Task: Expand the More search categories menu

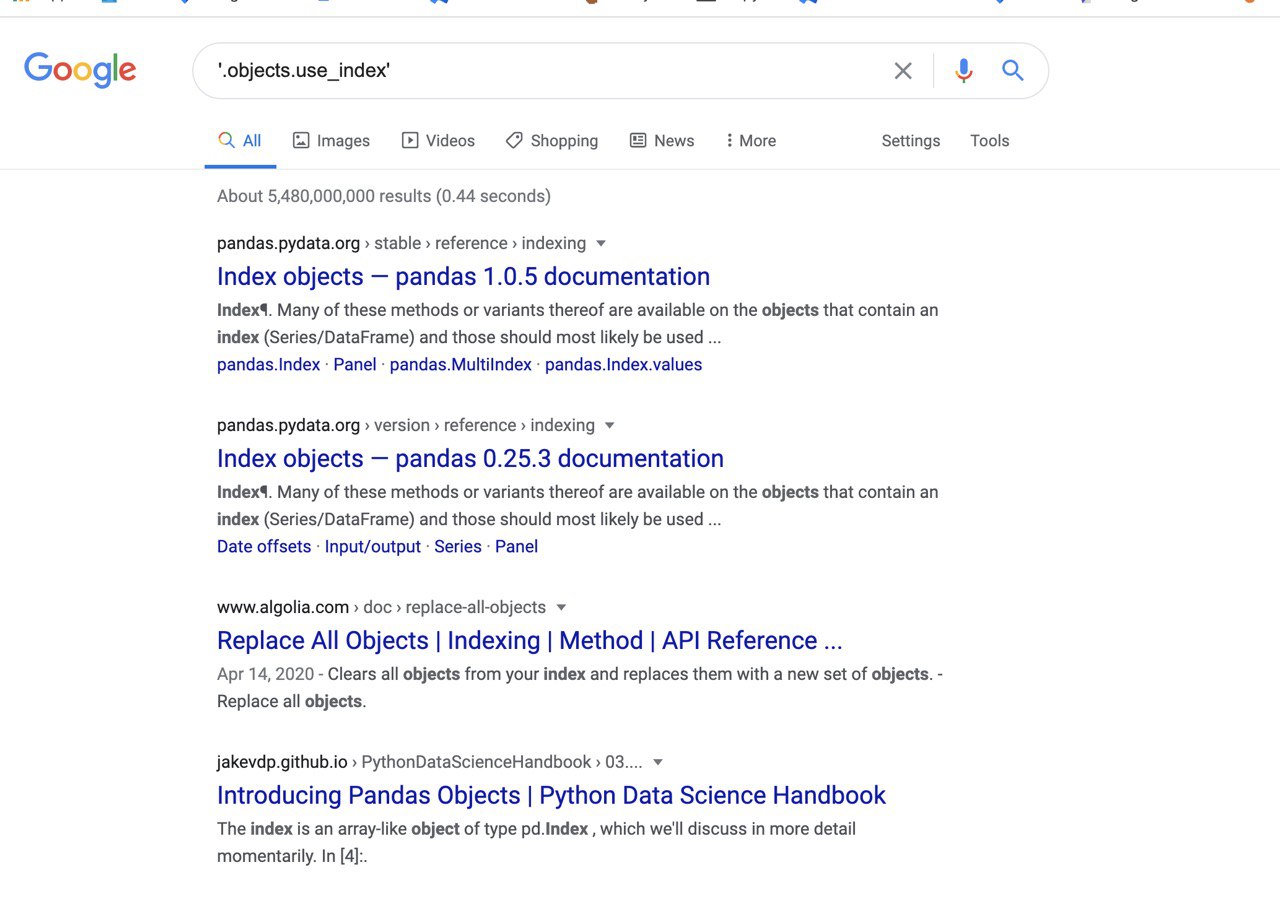Action: [x=751, y=141]
